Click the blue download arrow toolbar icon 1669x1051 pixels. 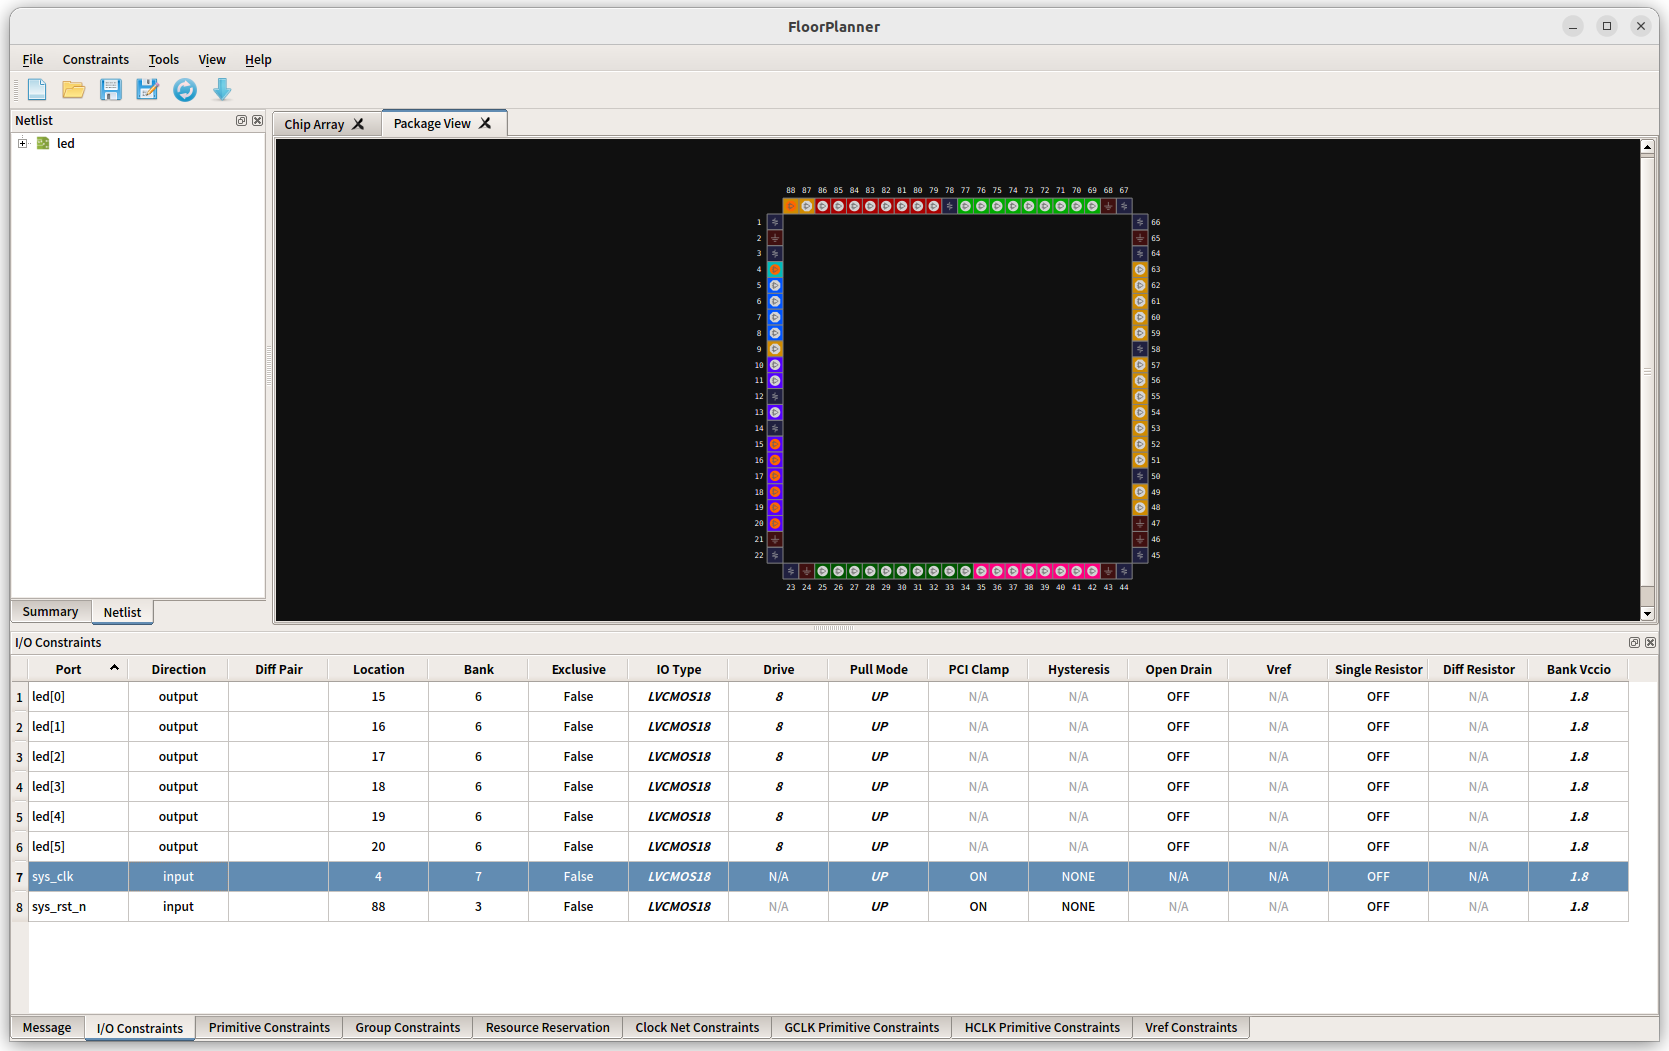pos(222,90)
